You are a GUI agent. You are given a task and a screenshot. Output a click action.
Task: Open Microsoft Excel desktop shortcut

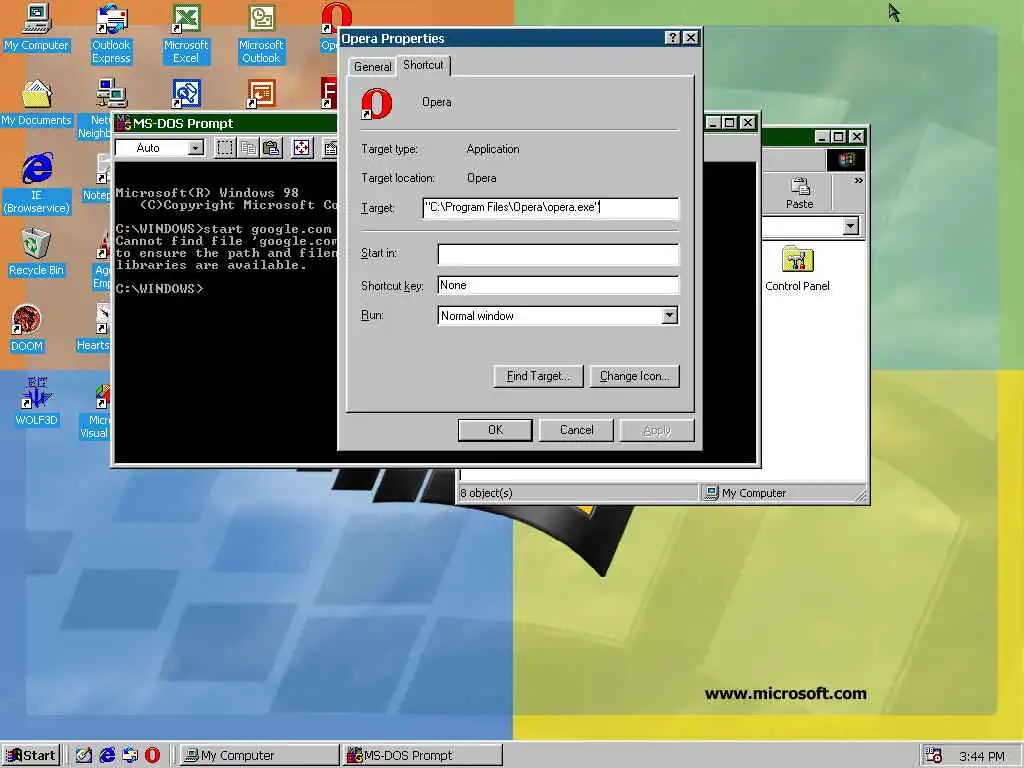pos(186,34)
